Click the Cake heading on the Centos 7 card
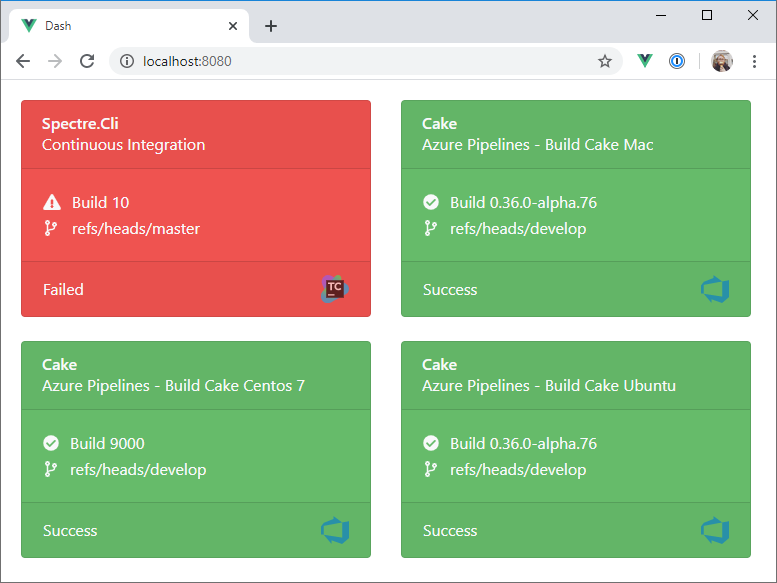The image size is (777, 583). point(59,364)
